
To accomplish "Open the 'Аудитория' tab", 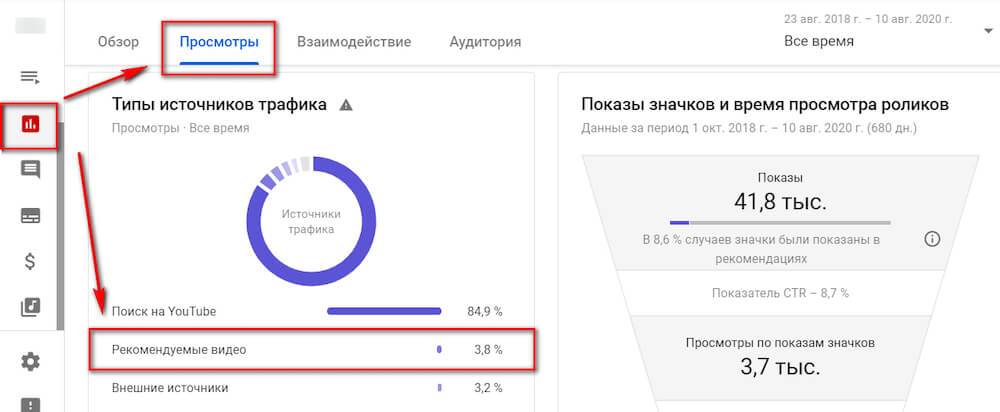I will click(485, 42).
